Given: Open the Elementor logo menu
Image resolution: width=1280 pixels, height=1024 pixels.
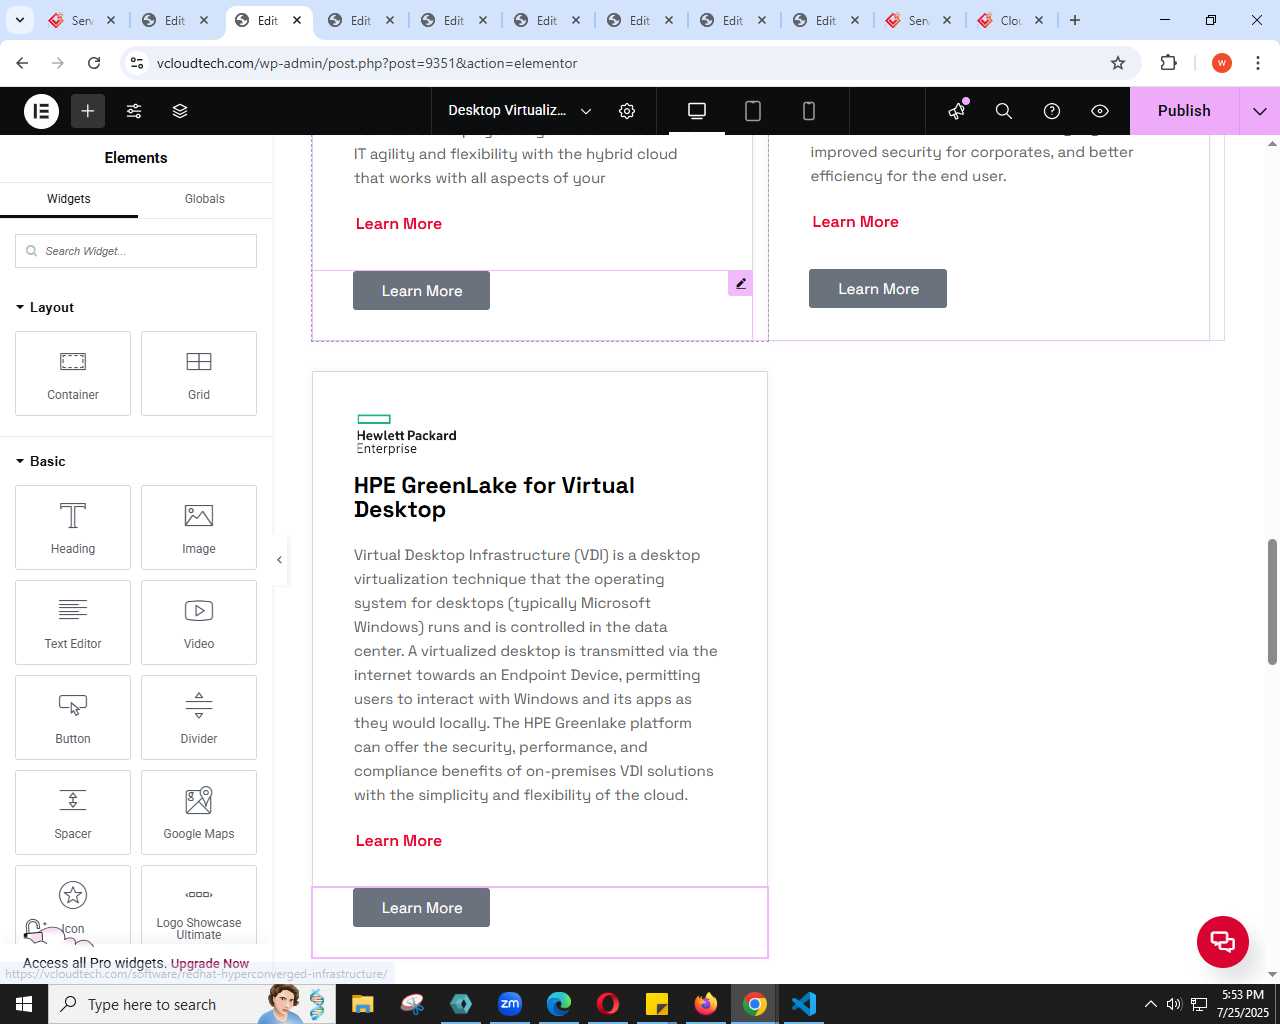Looking at the screenshot, I should (x=41, y=111).
